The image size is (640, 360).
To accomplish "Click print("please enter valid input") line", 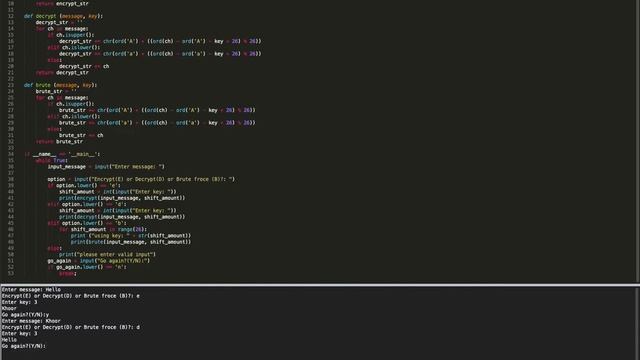I will (107, 255).
